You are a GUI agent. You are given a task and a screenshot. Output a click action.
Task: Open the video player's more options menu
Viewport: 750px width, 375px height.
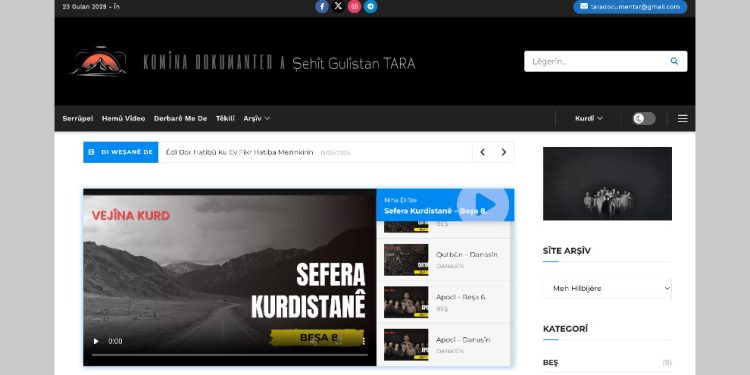click(364, 341)
